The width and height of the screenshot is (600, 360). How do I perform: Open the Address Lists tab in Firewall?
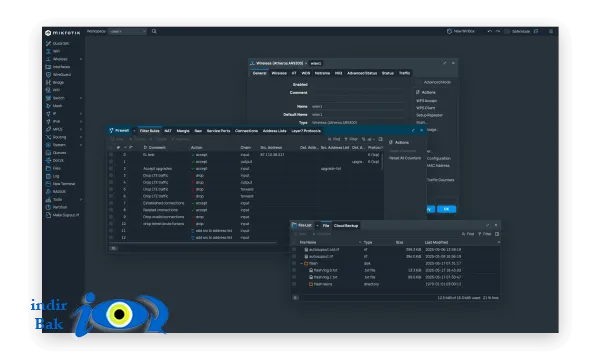pos(274,131)
